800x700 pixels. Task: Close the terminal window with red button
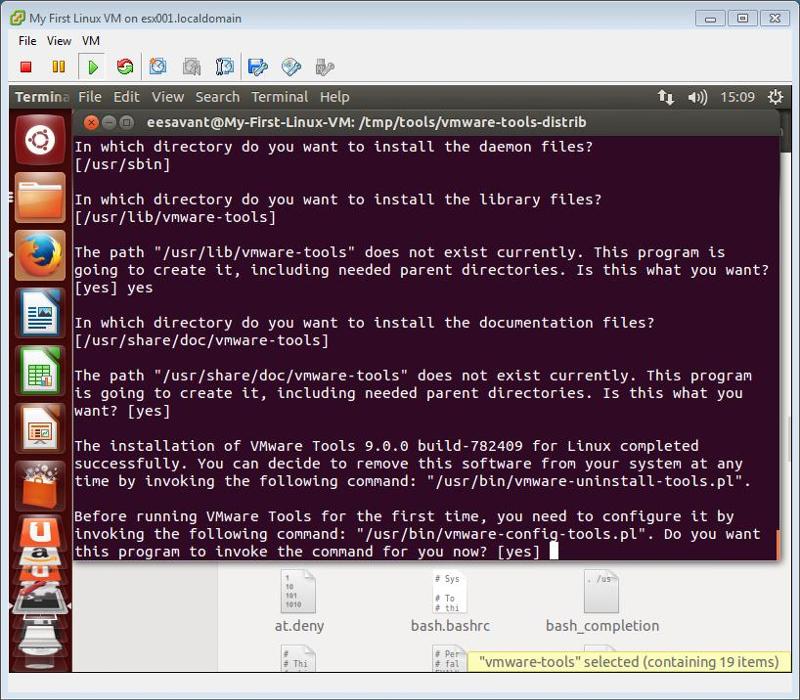(91, 122)
